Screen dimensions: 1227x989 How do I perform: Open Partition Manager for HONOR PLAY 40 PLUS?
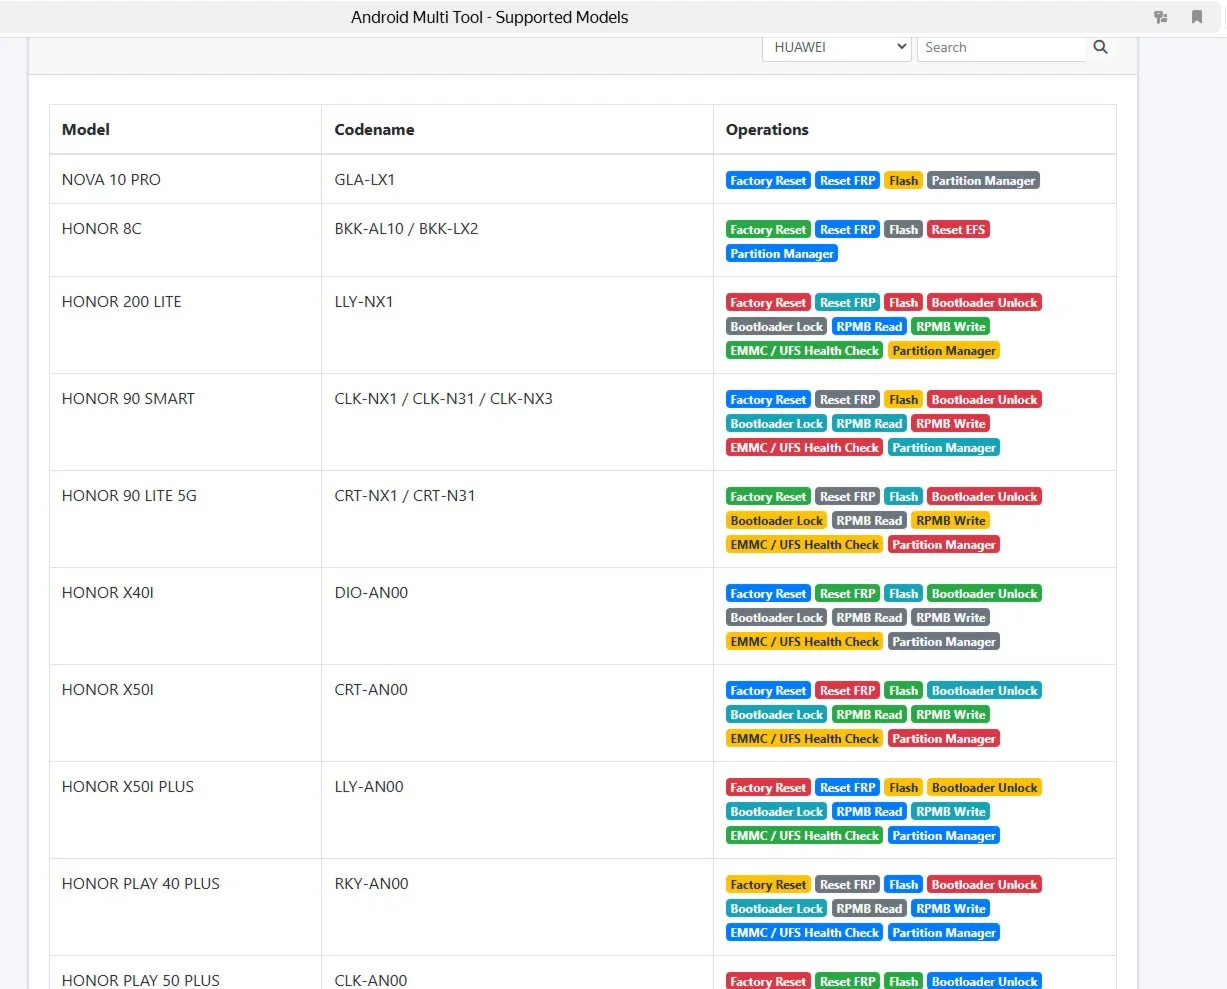point(944,933)
